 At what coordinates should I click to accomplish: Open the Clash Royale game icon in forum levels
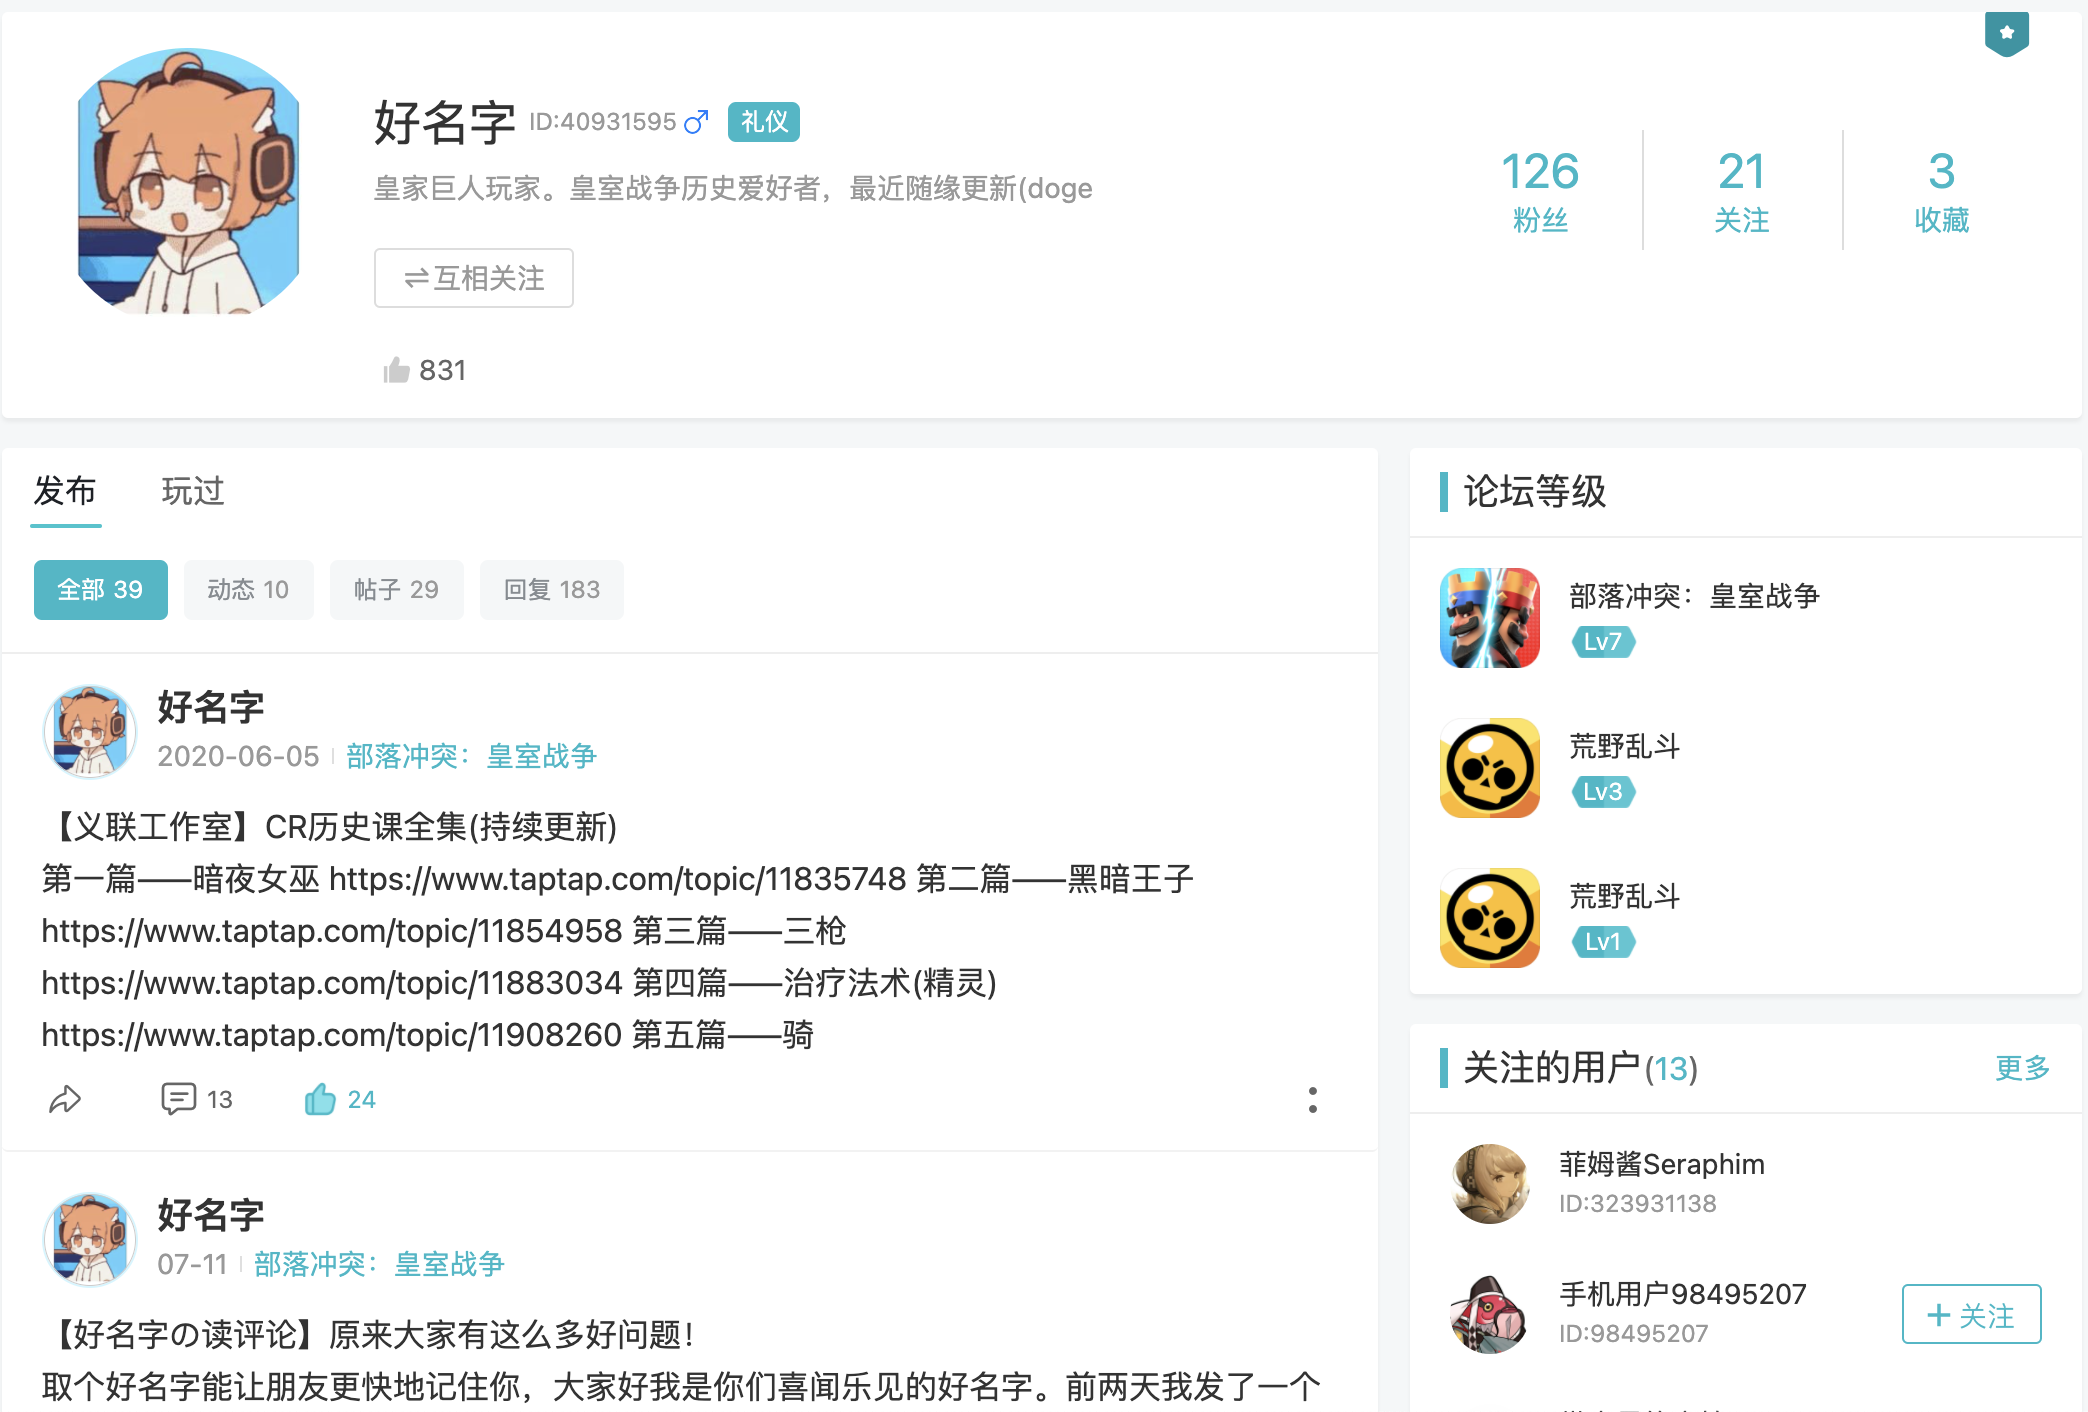[x=1489, y=618]
